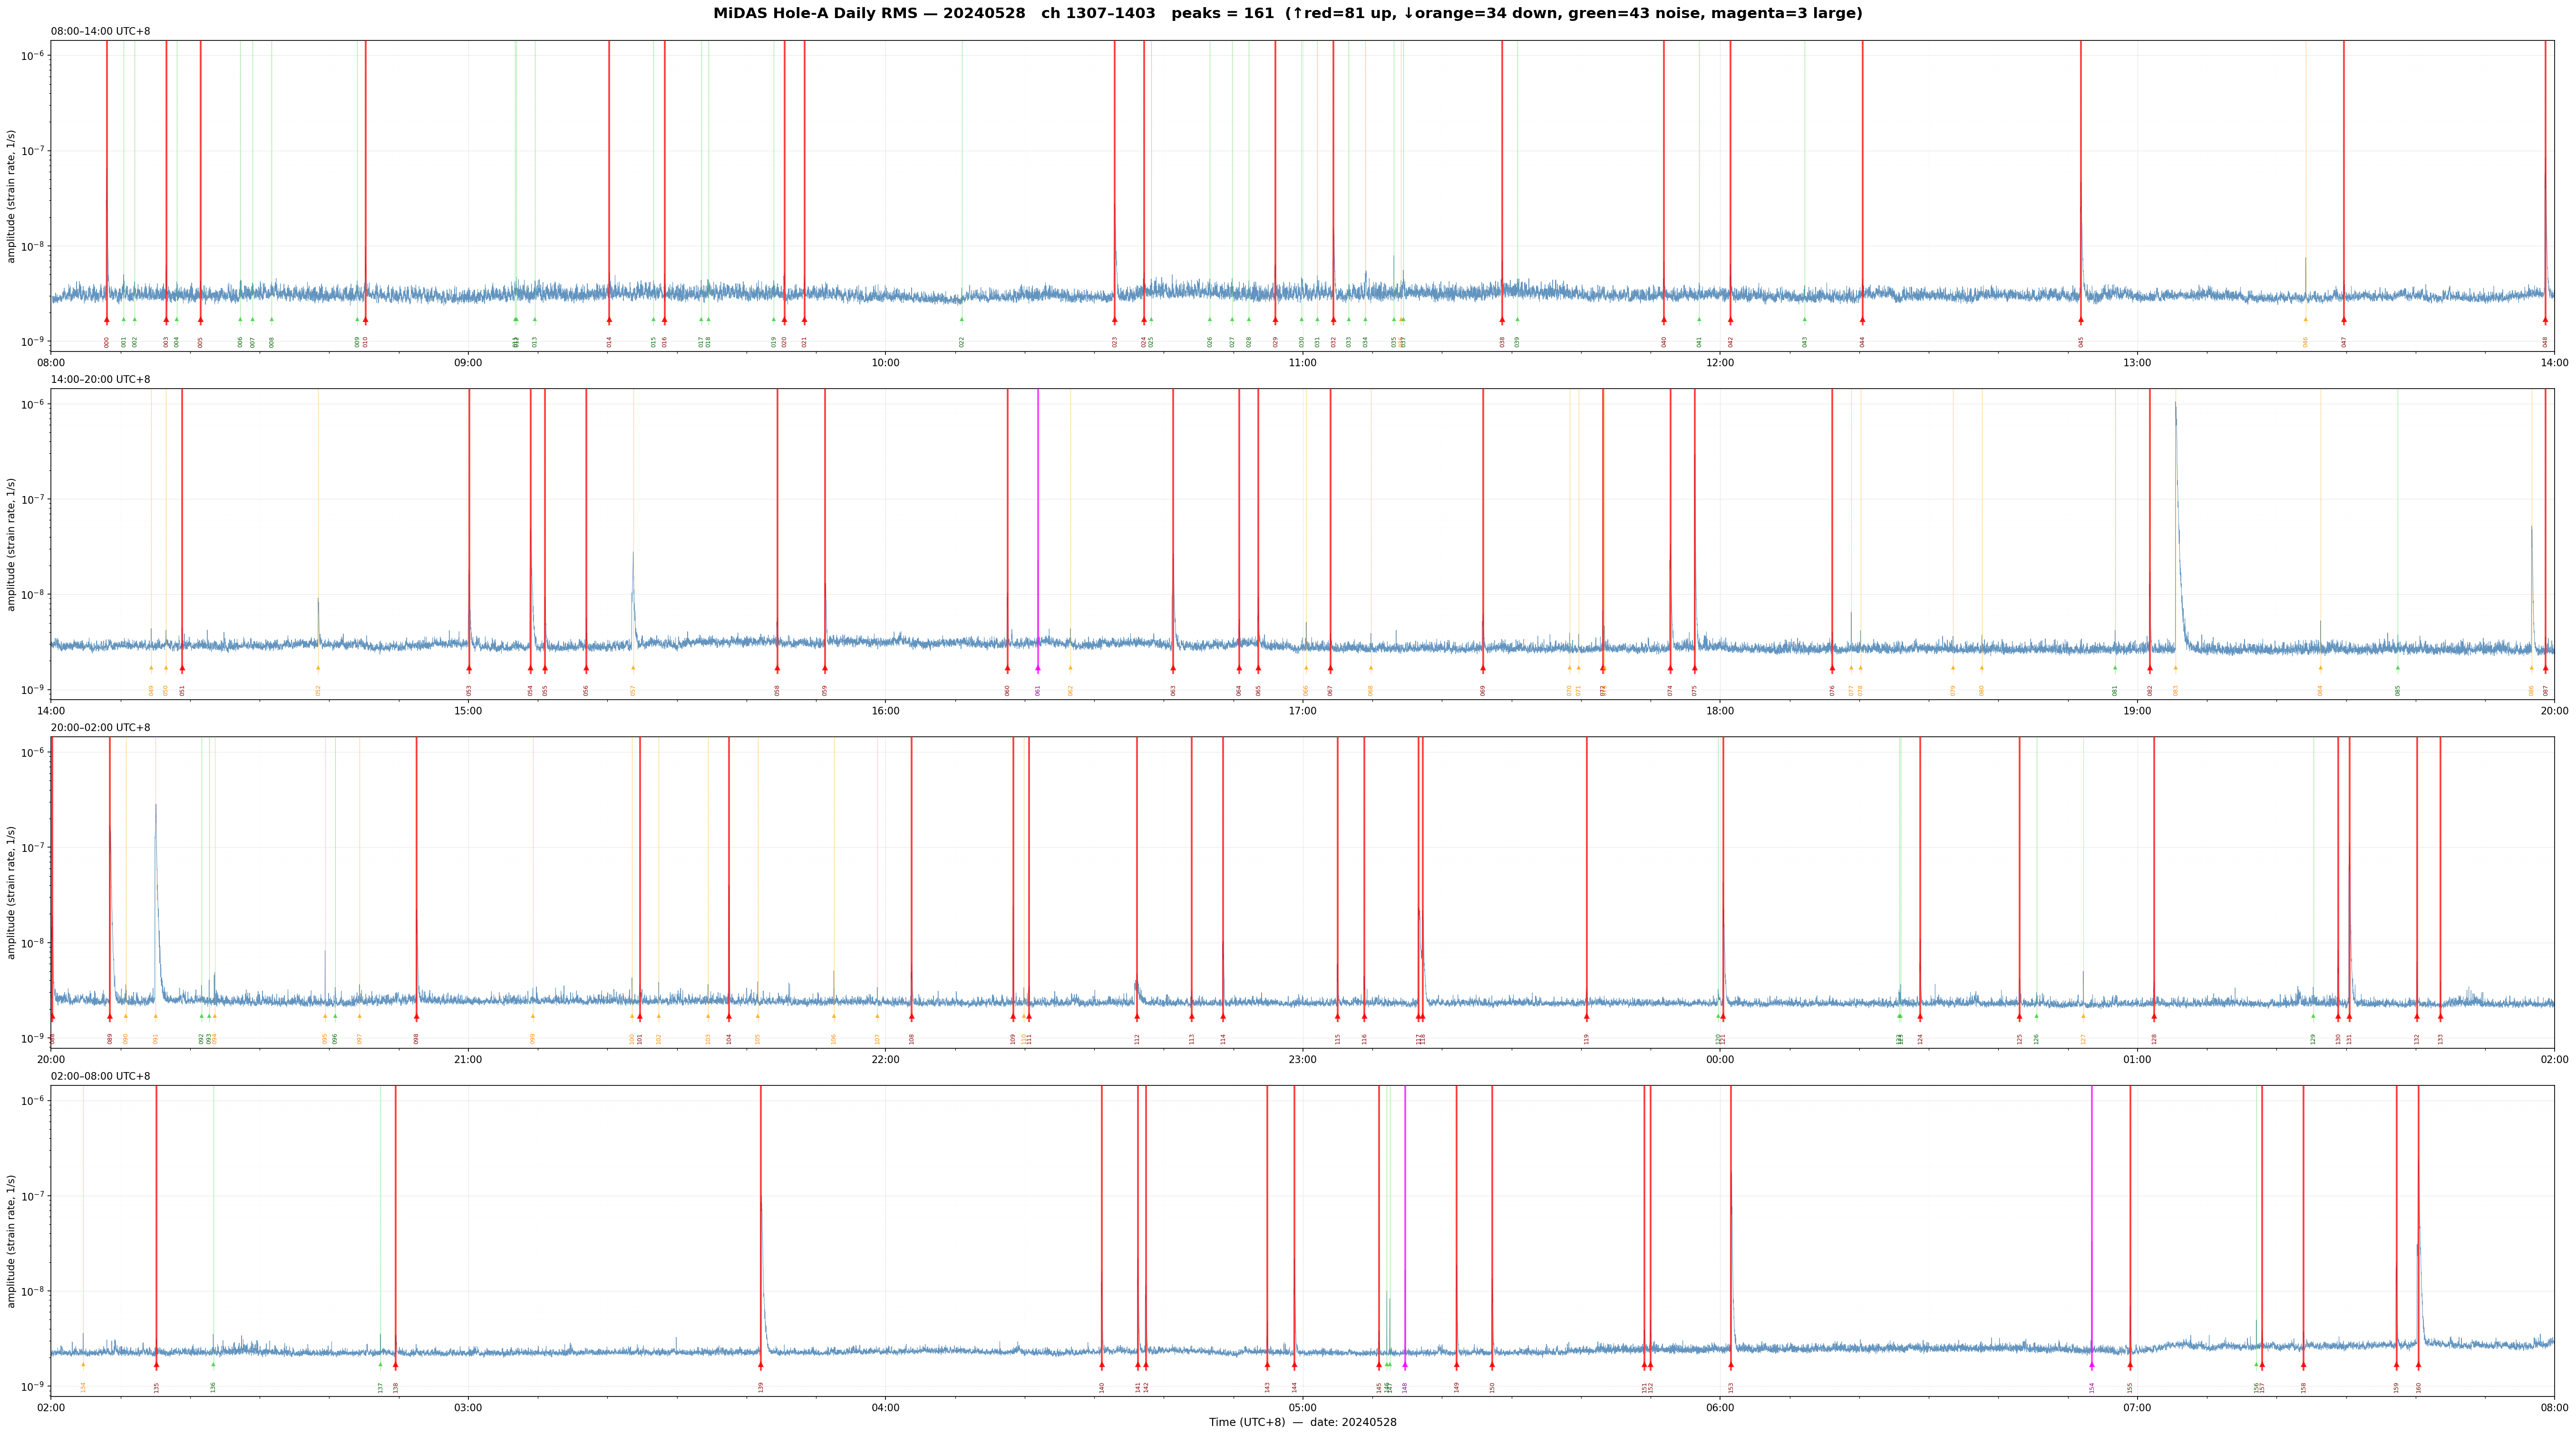Click the red peak number label 005

[x=200, y=342]
